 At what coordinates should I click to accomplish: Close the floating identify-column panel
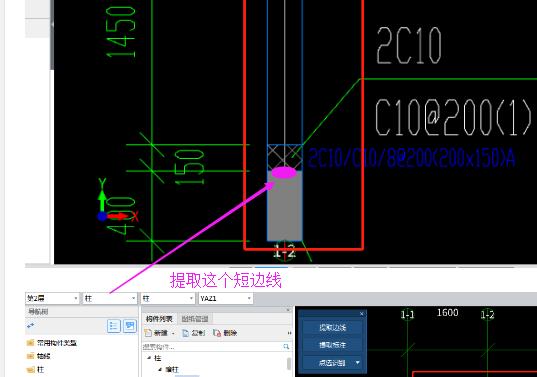pos(362,314)
